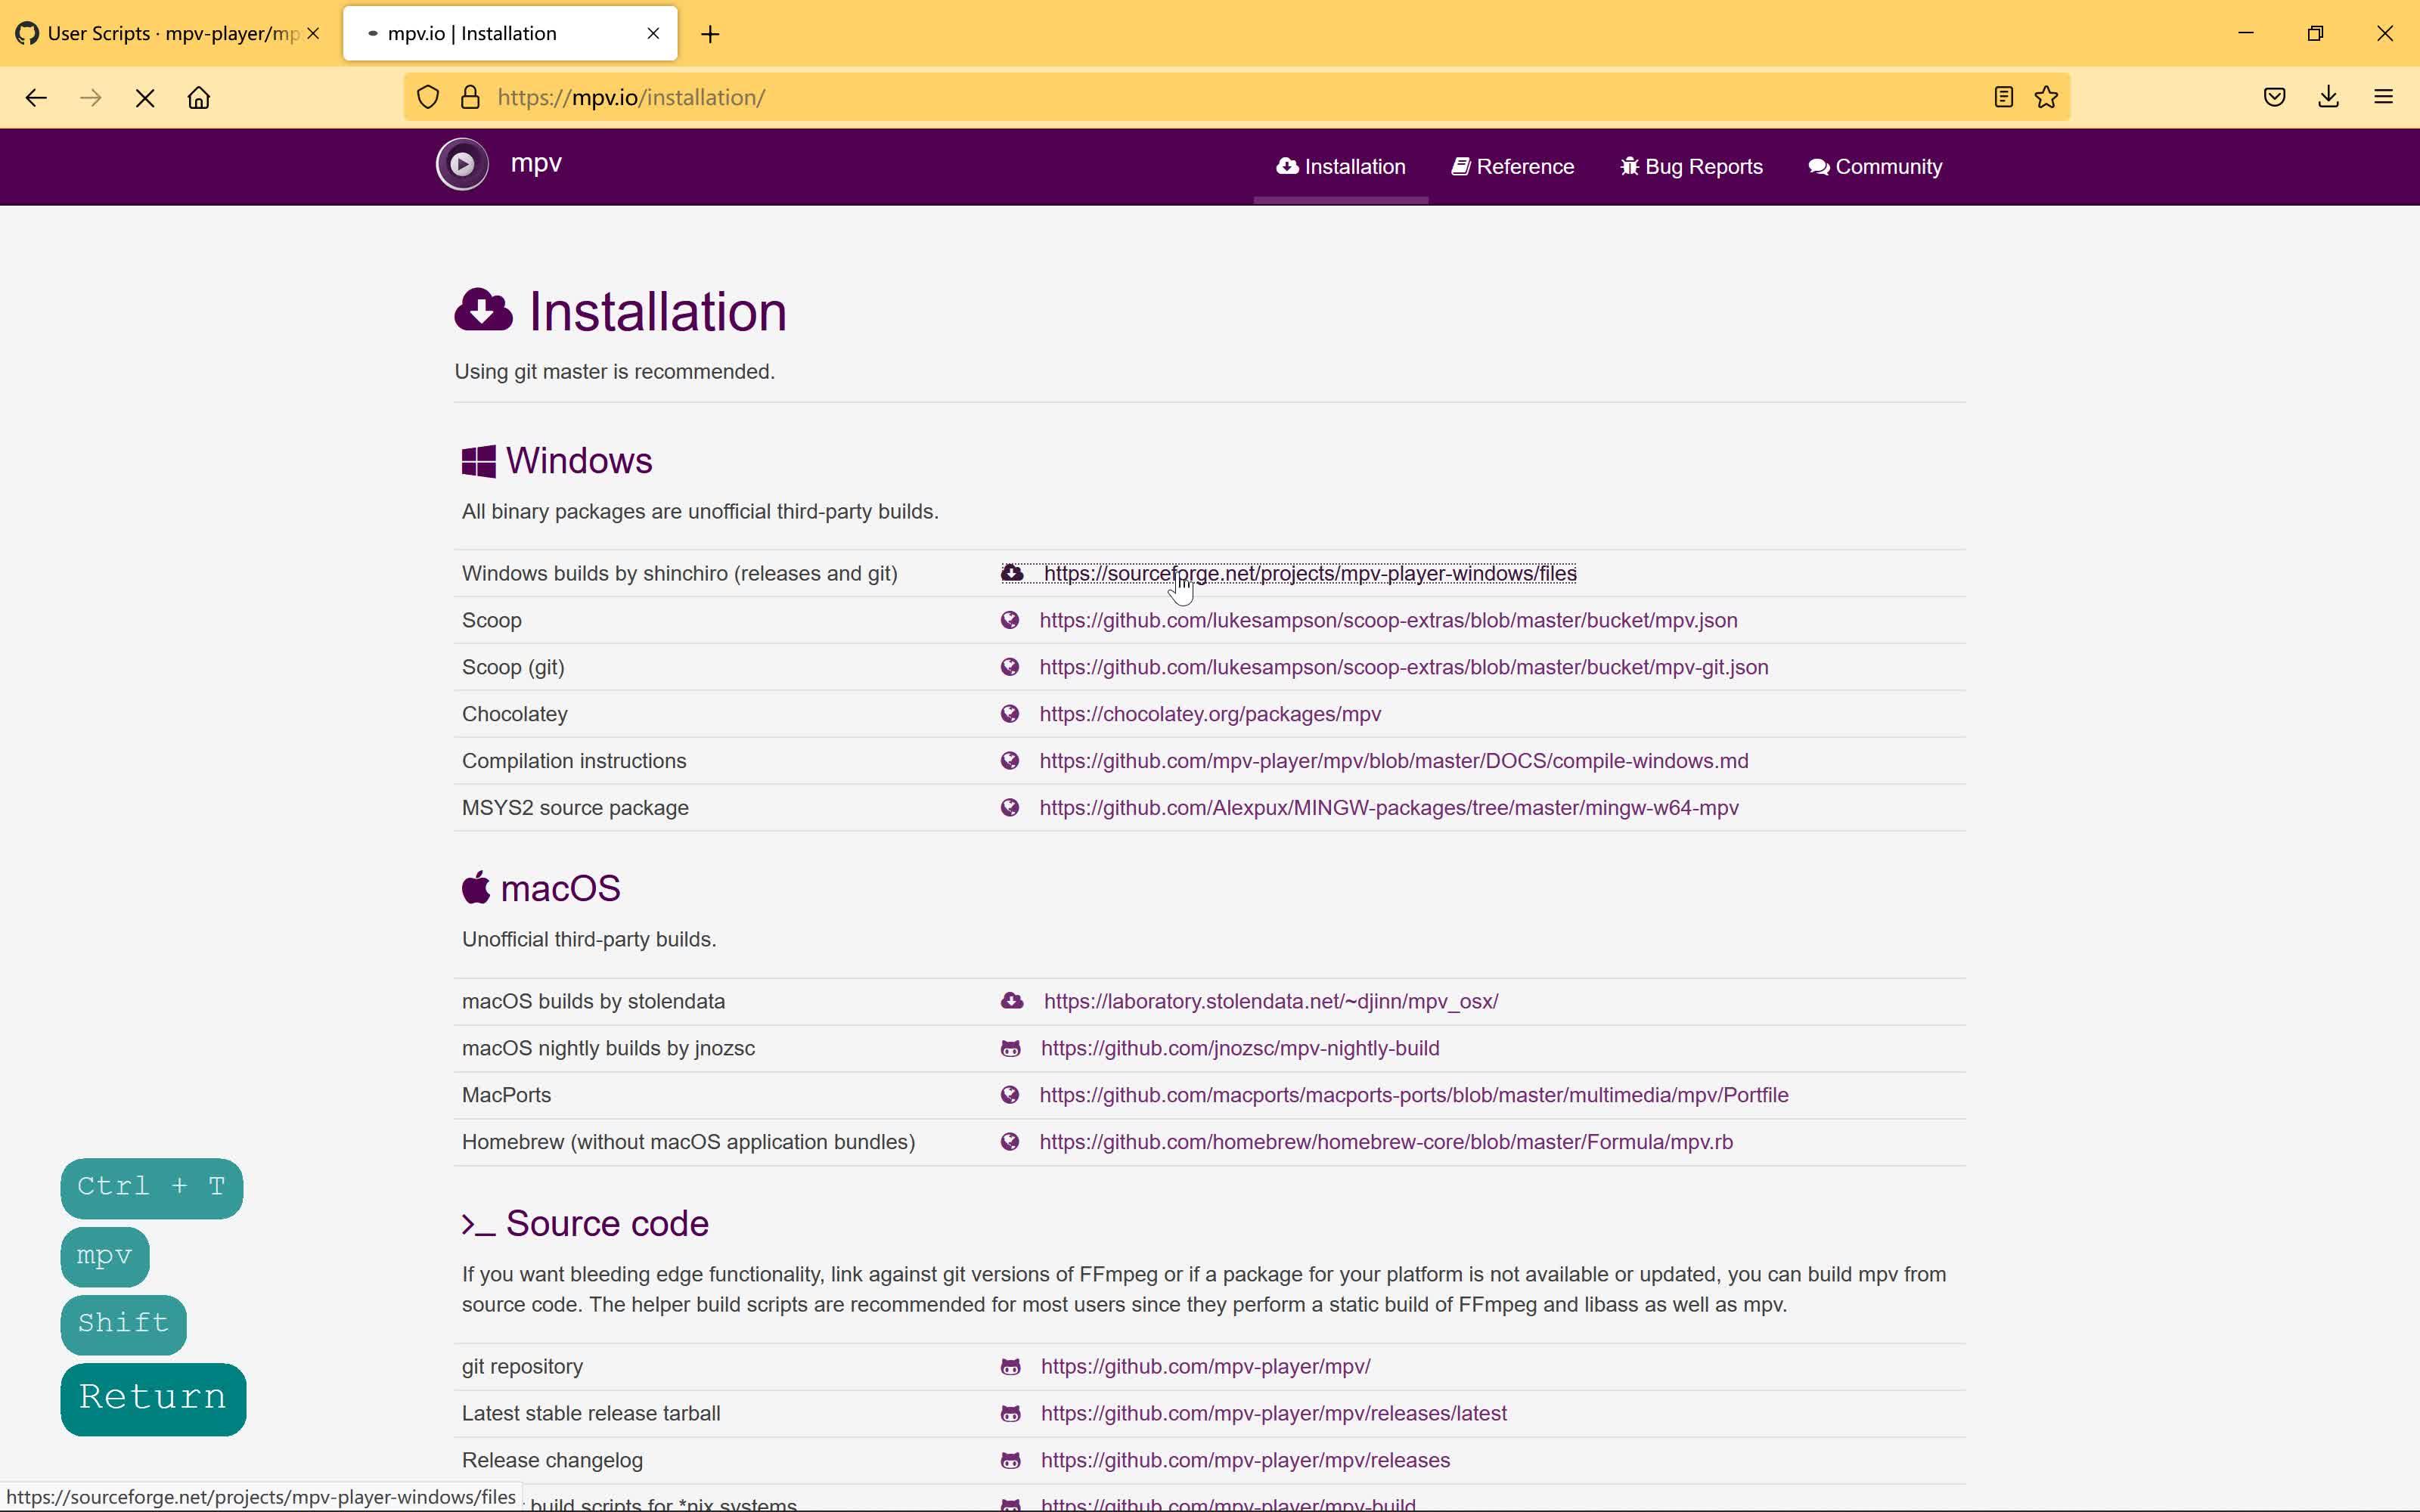2420x1512 pixels.
Task: Go to the Firefox home page
Action: (x=199, y=98)
